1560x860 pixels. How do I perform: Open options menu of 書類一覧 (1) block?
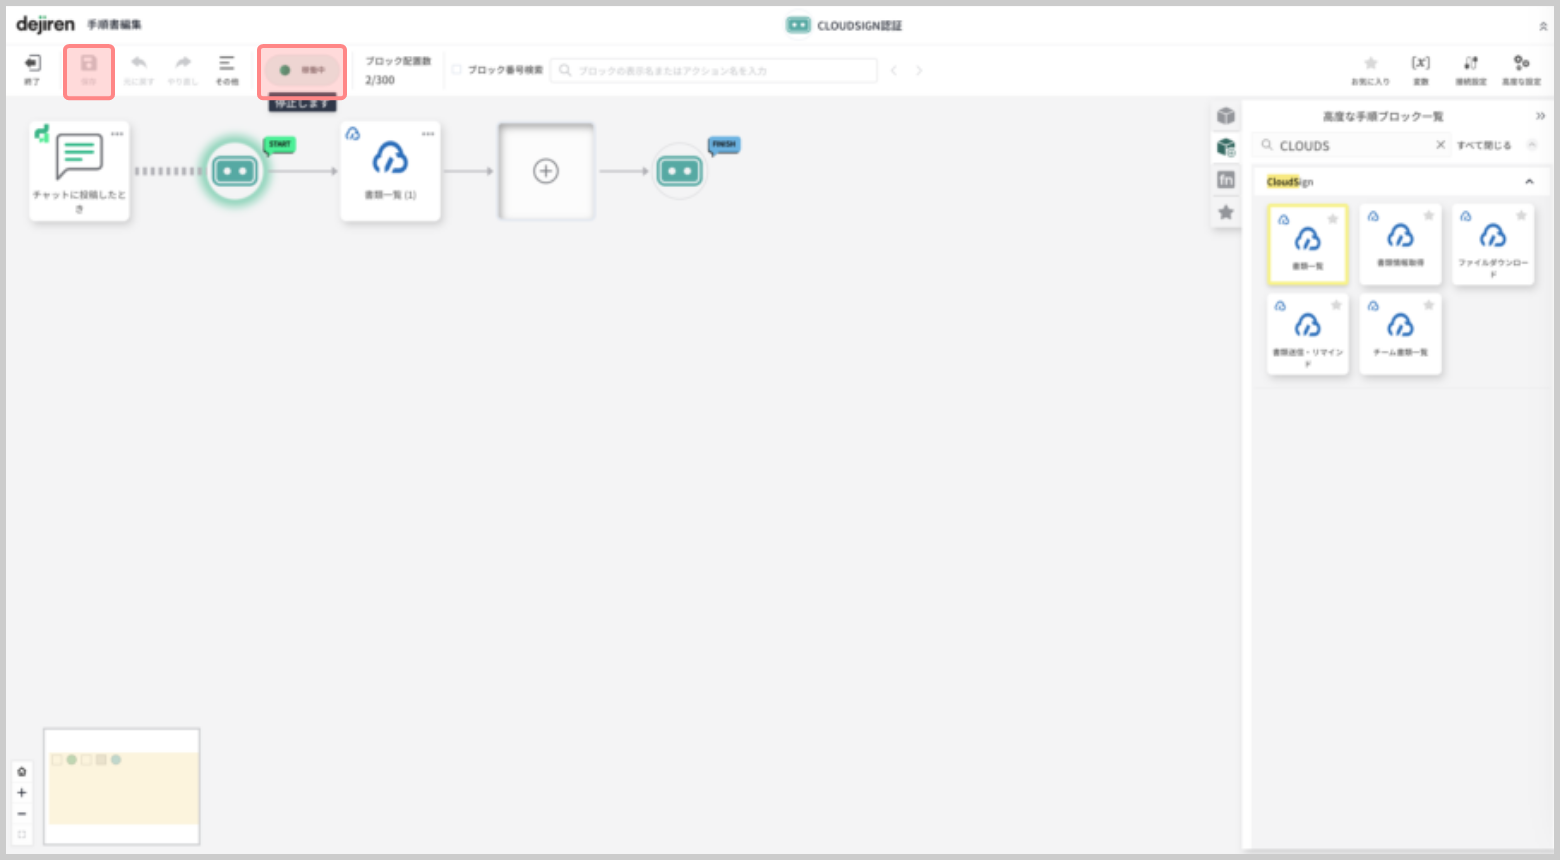[428, 133]
